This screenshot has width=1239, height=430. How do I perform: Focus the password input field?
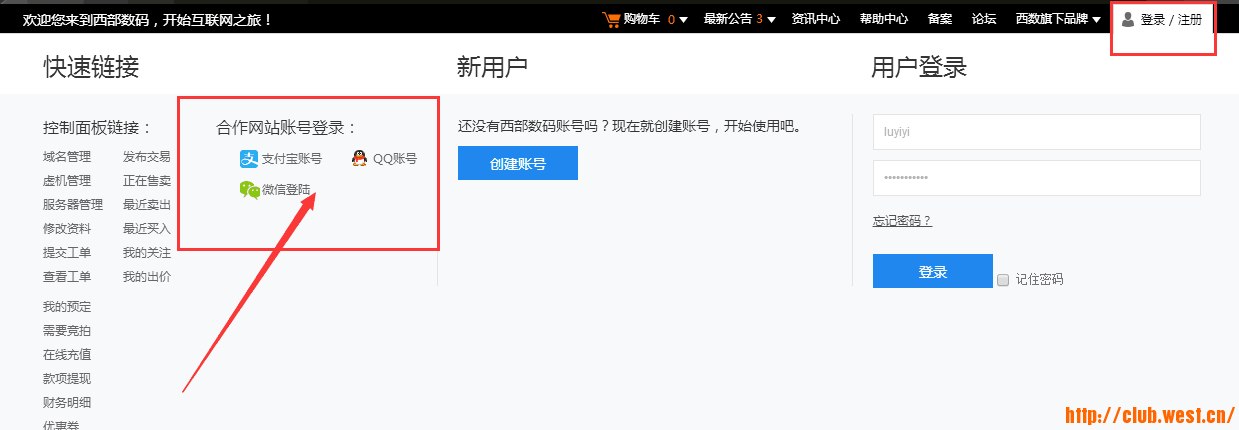[x=1036, y=178]
